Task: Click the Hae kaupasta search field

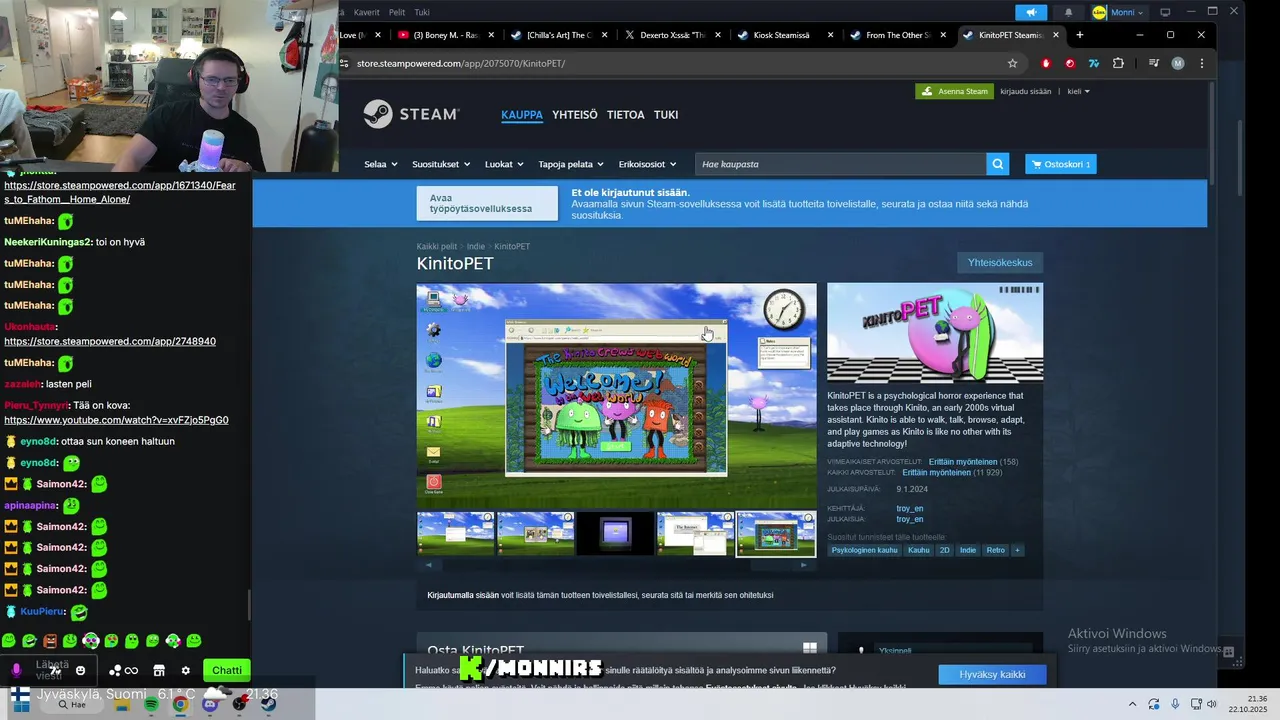Action: [840, 164]
